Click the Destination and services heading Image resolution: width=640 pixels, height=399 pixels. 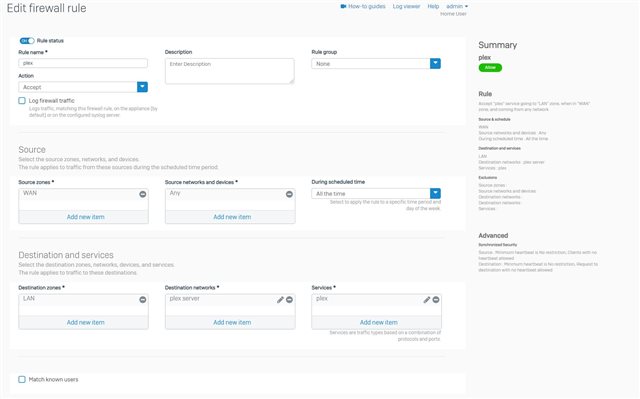pyautogui.click(x=66, y=255)
